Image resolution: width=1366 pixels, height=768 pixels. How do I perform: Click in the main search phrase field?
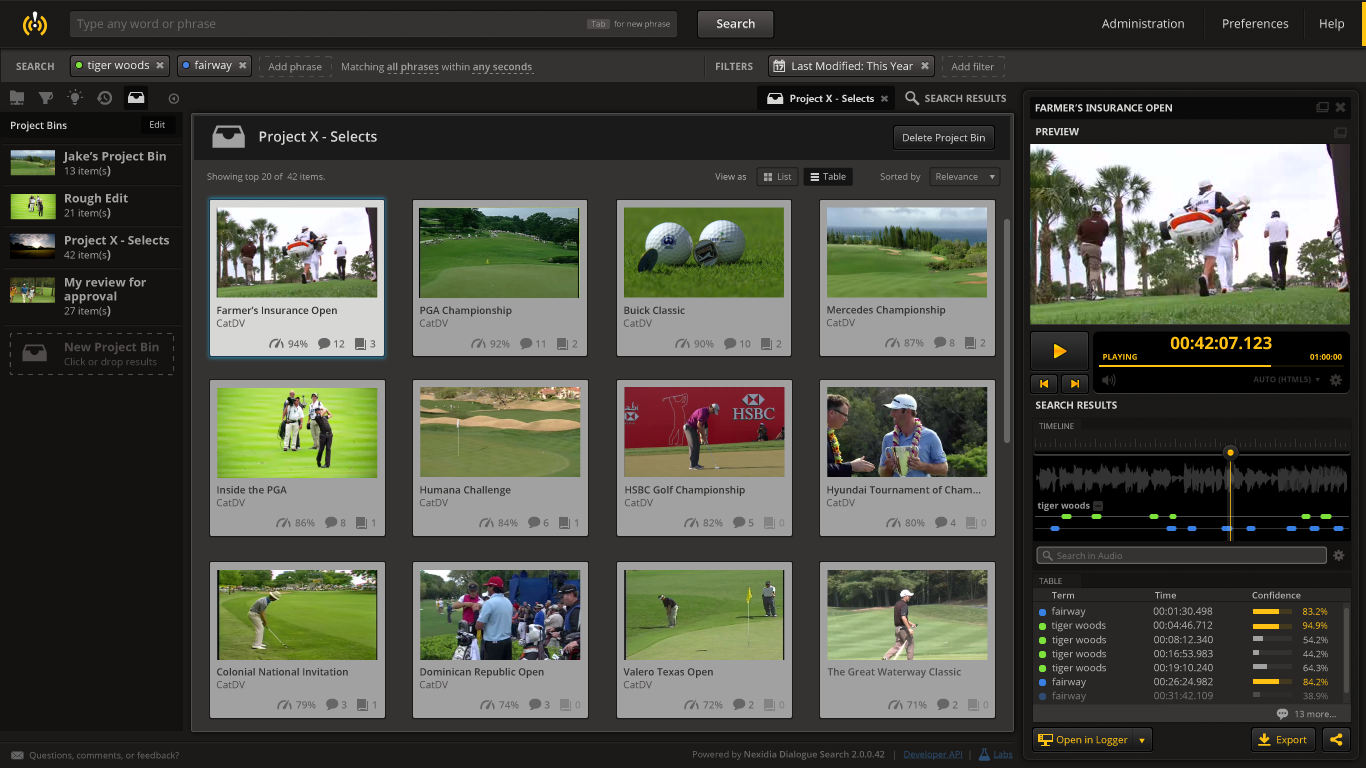pos(373,24)
